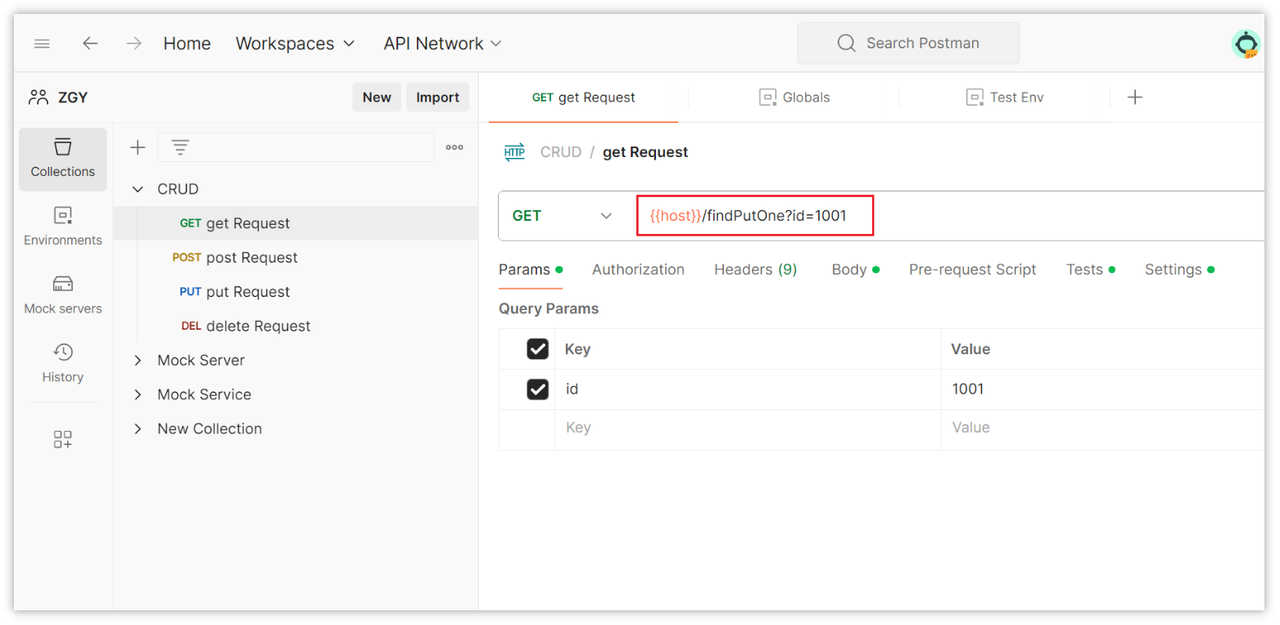Expand the Mock Server collection
The height and width of the screenshot is (625, 1280).
coord(138,360)
